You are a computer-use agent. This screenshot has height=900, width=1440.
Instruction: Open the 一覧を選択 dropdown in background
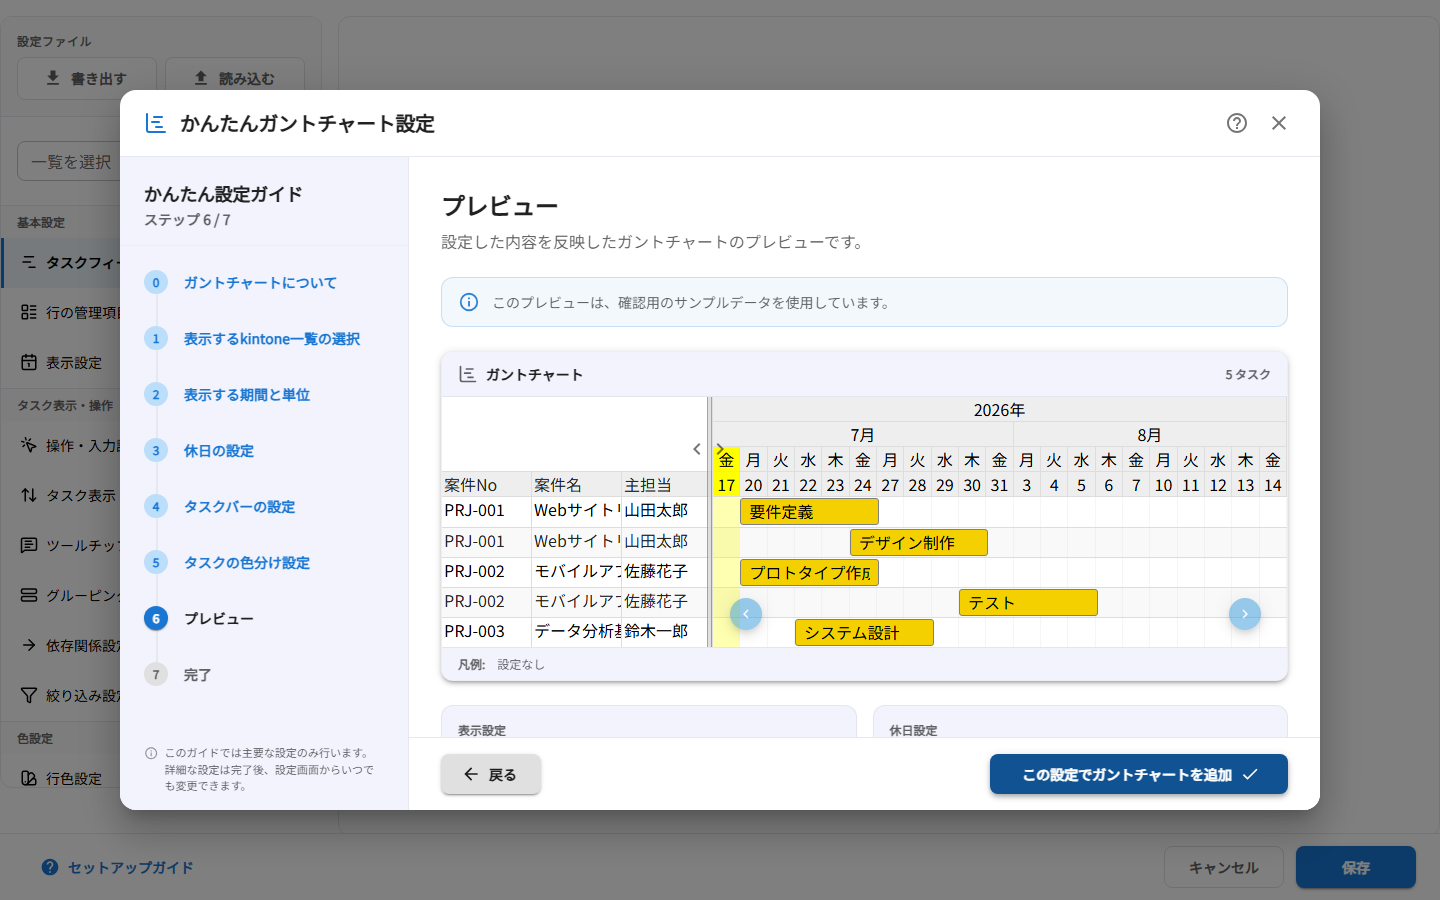(69, 161)
